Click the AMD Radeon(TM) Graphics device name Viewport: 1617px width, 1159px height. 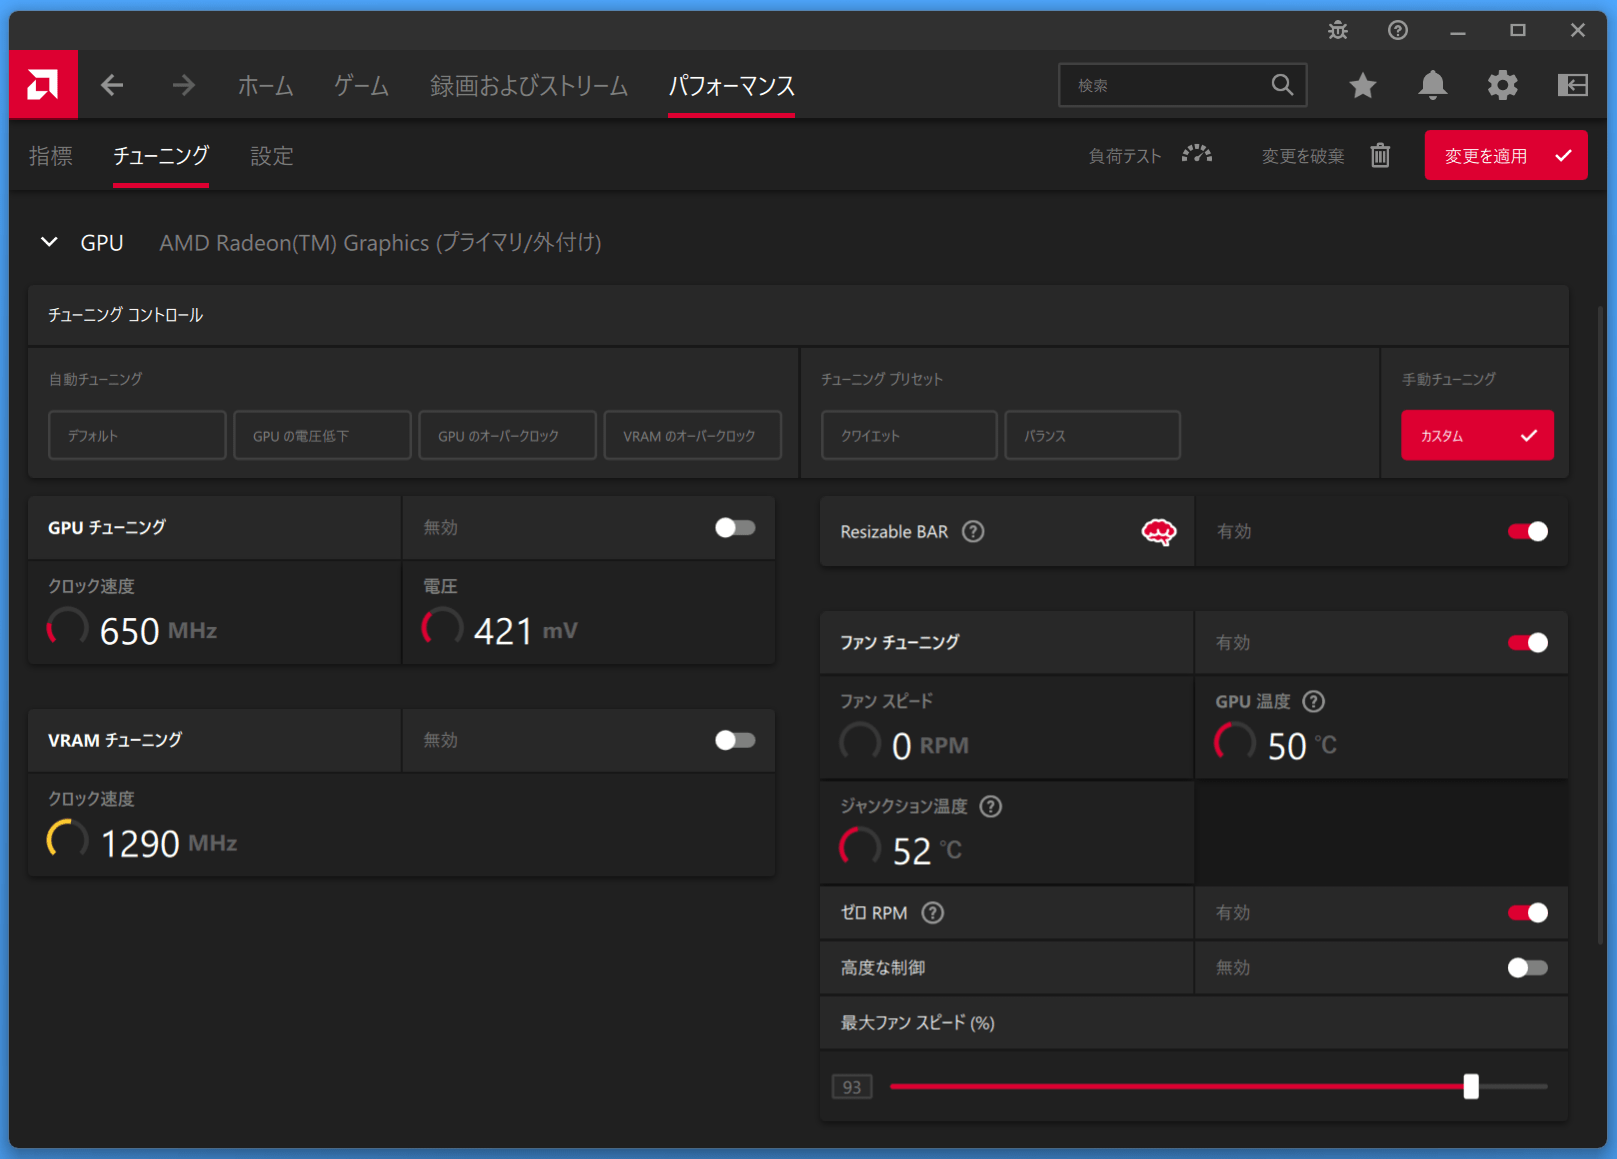pyautogui.click(x=380, y=243)
